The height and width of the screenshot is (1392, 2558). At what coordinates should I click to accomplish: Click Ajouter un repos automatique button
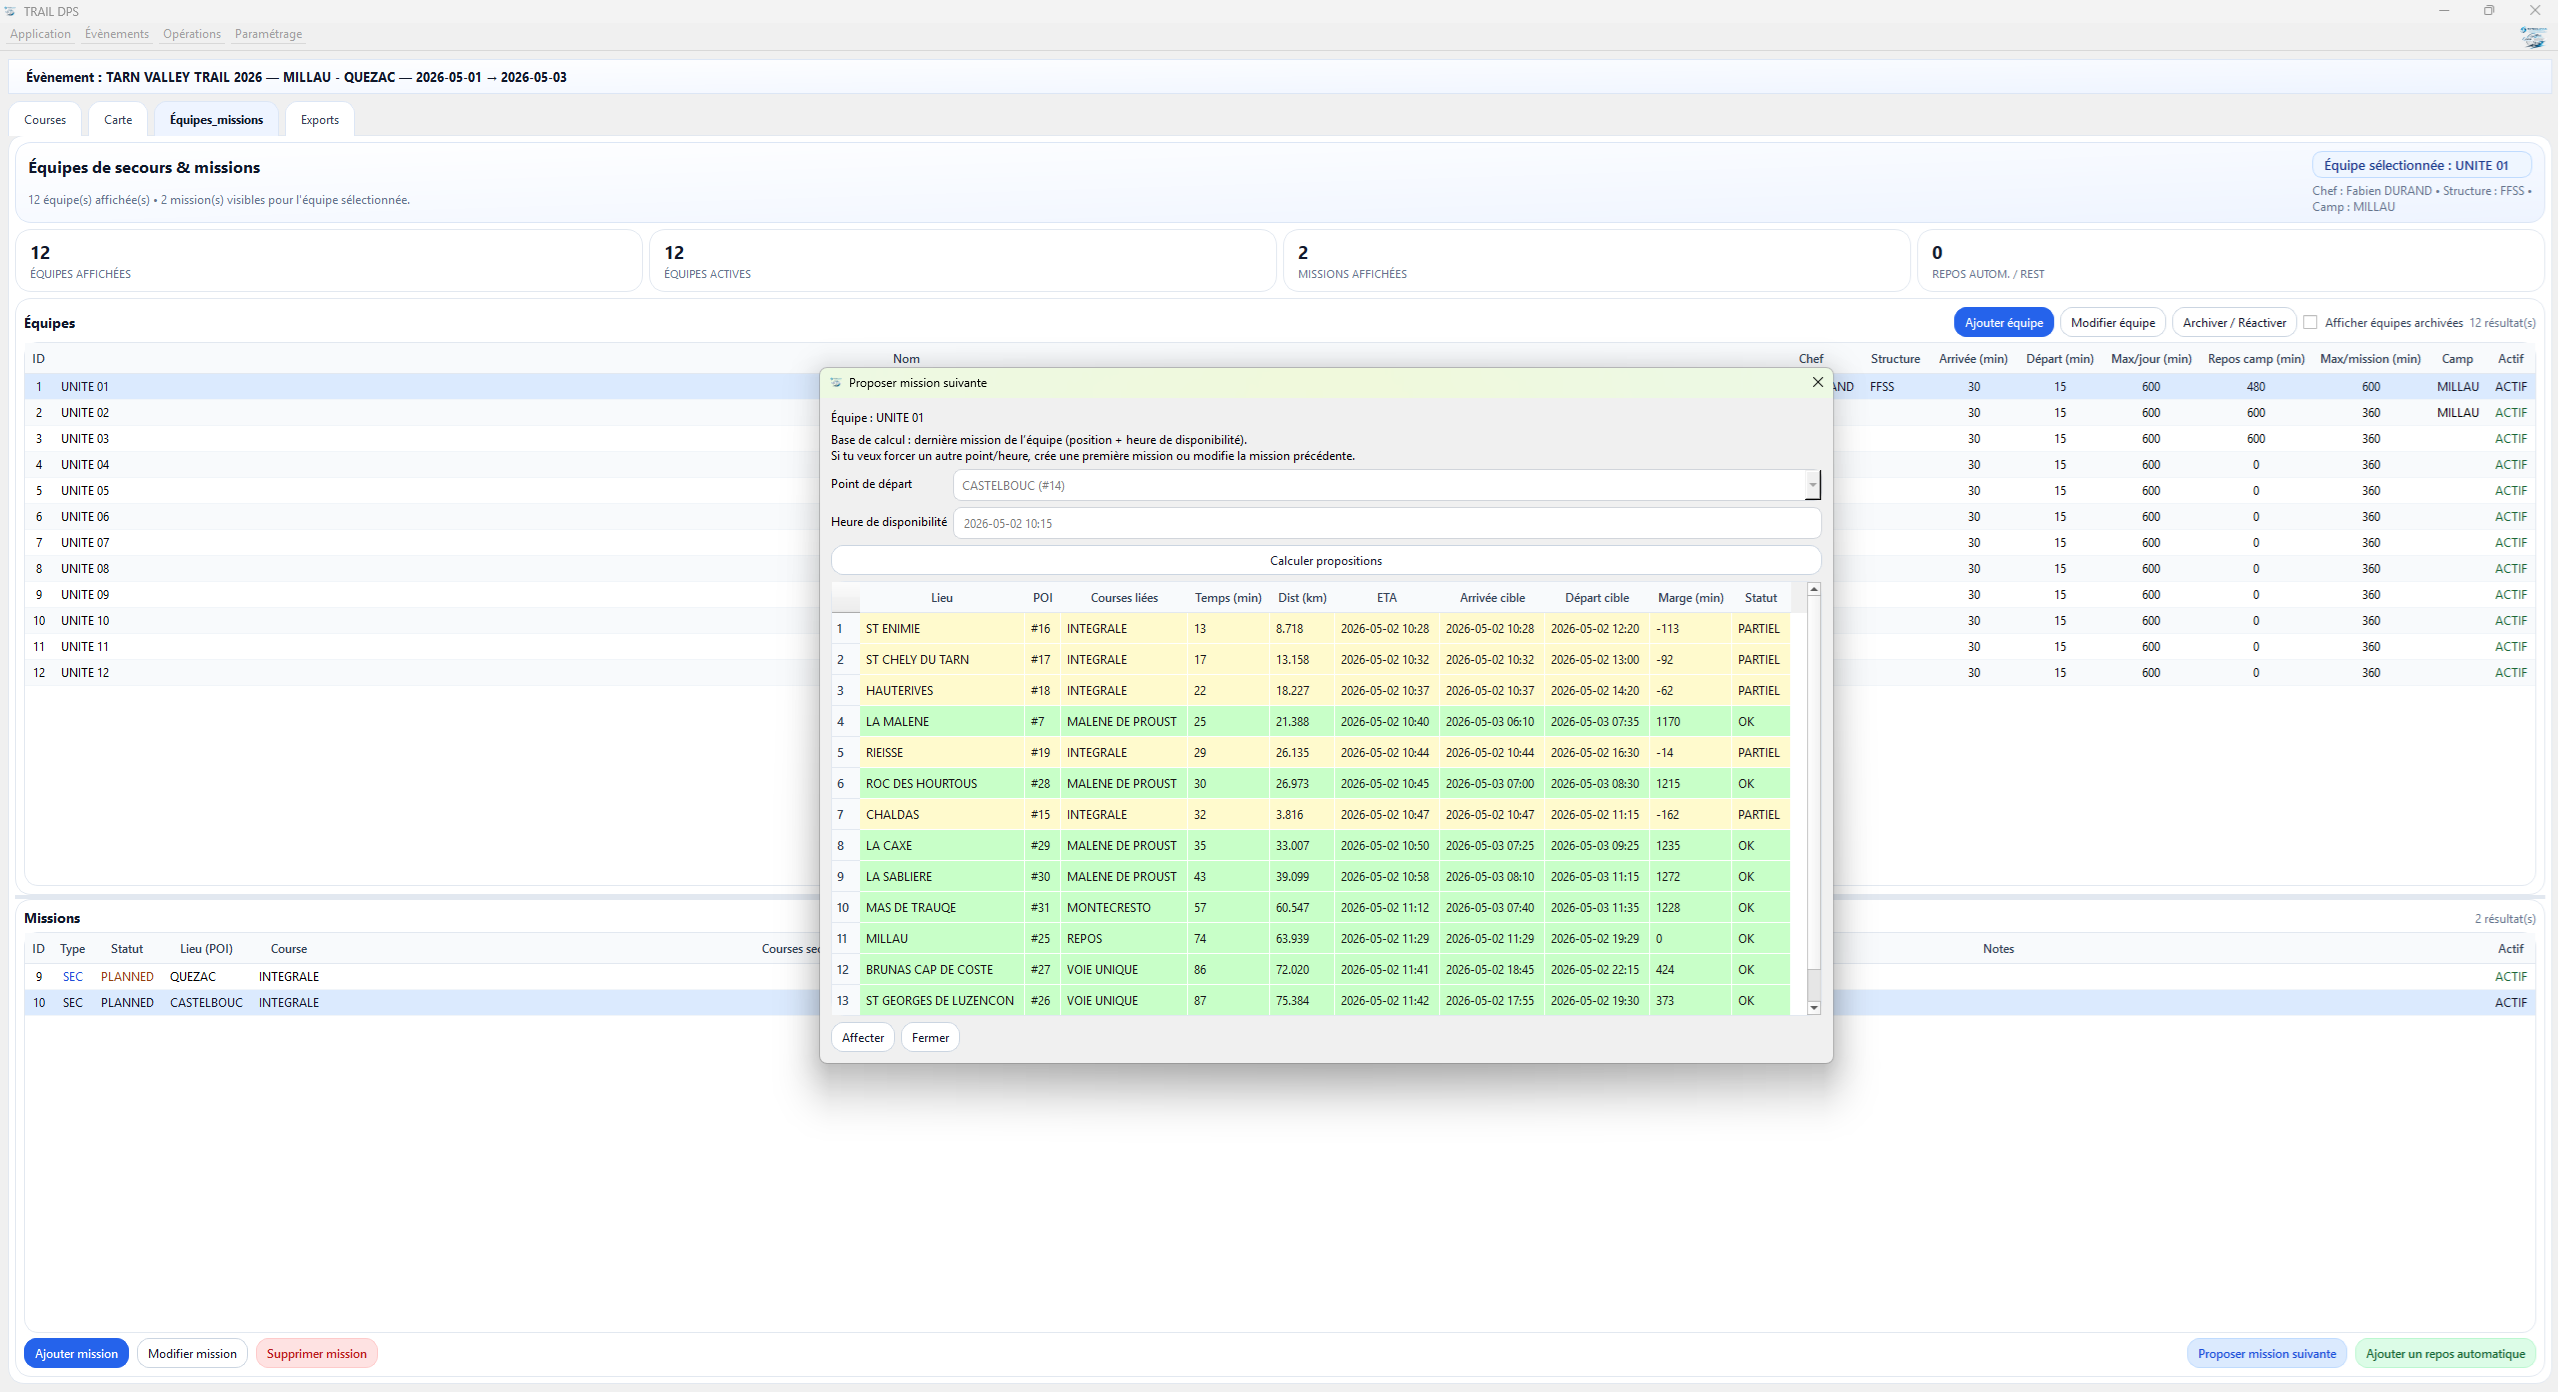(x=2444, y=1354)
